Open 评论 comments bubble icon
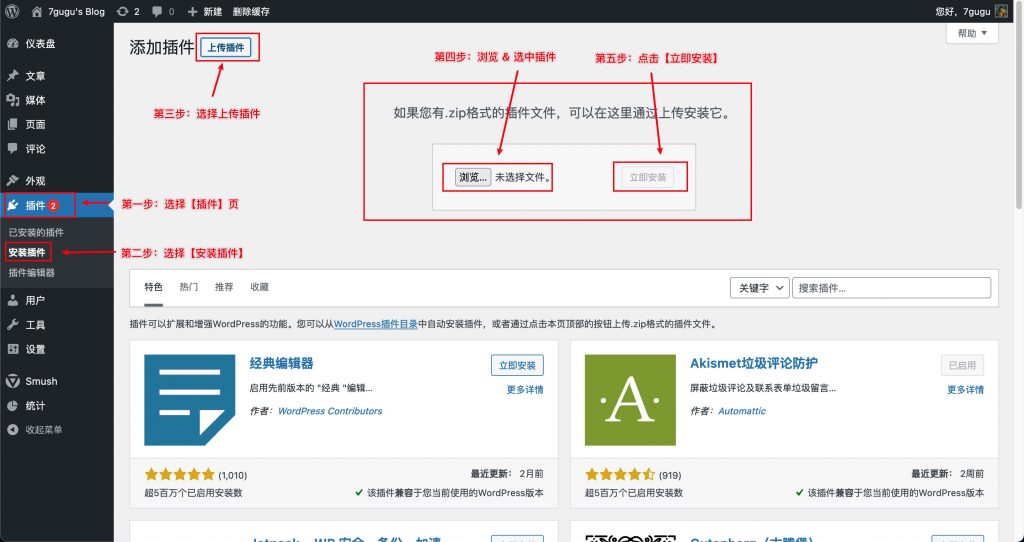 click(x=12, y=149)
